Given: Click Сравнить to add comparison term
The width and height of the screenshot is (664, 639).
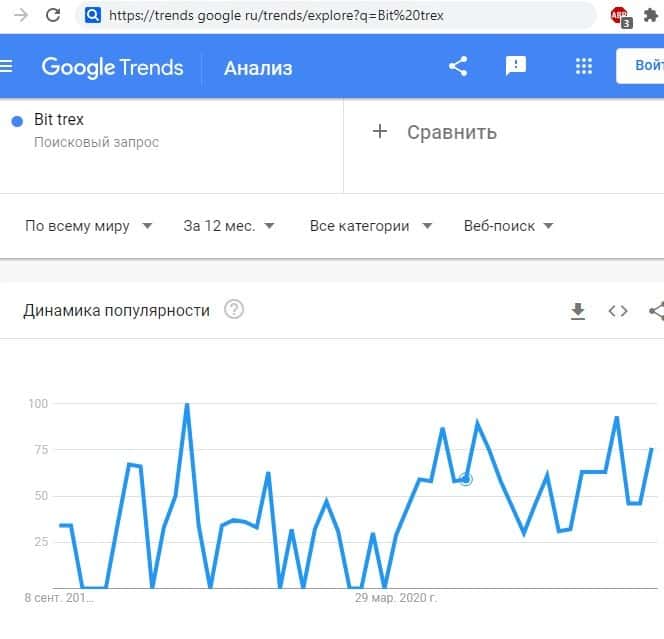Looking at the screenshot, I should (435, 132).
